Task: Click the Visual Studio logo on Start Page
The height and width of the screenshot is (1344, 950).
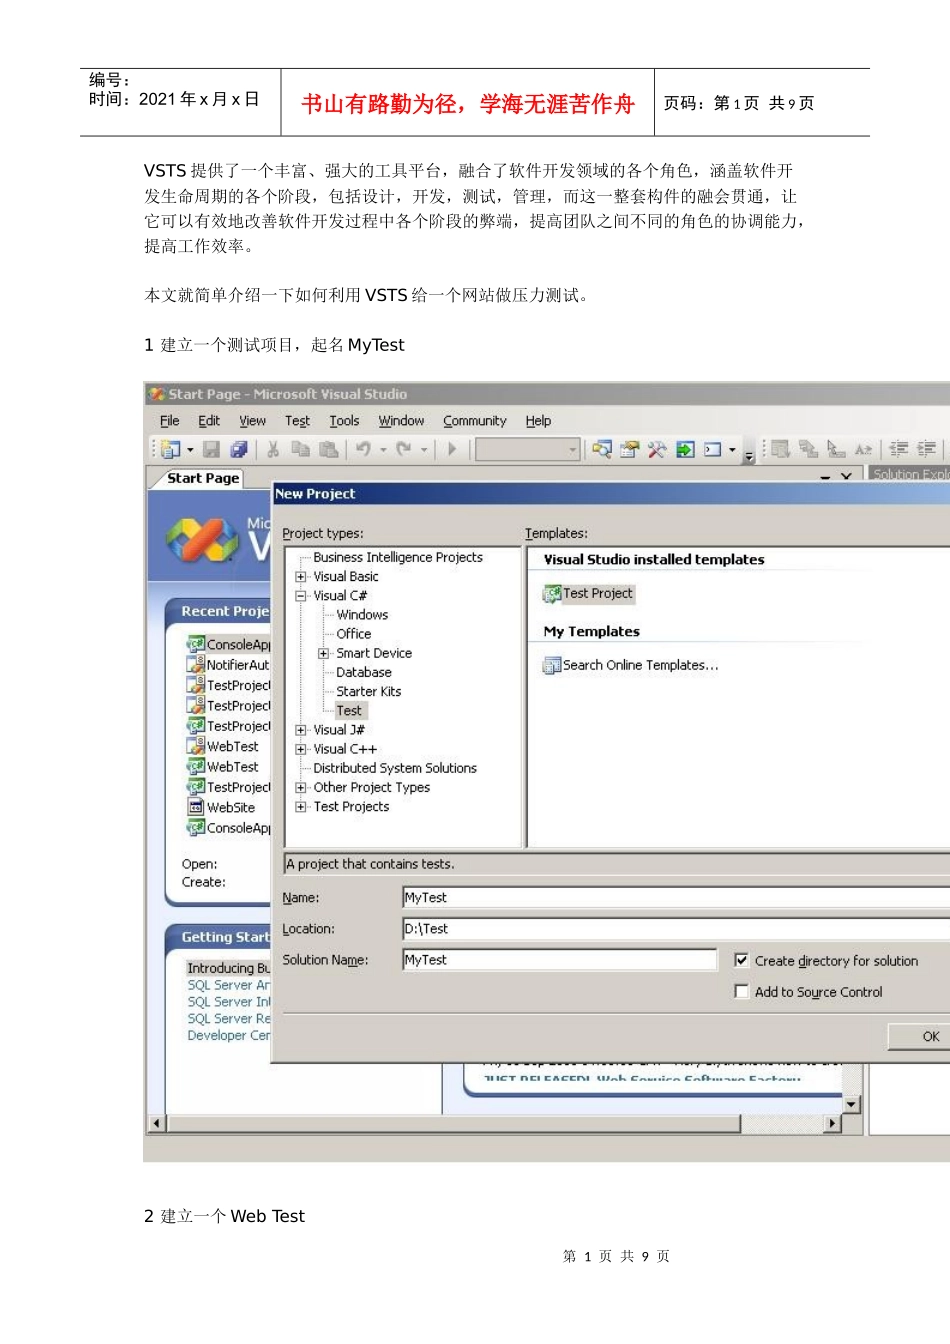Action: tap(203, 540)
